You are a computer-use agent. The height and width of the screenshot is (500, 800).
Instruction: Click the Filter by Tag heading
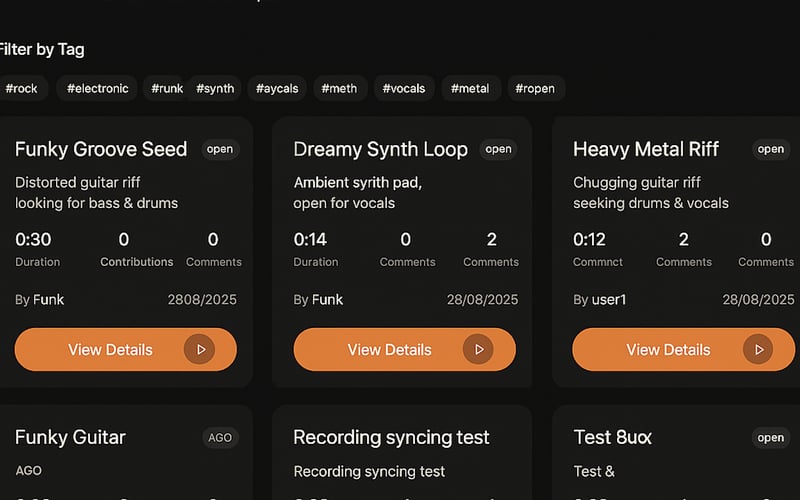tap(42, 49)
